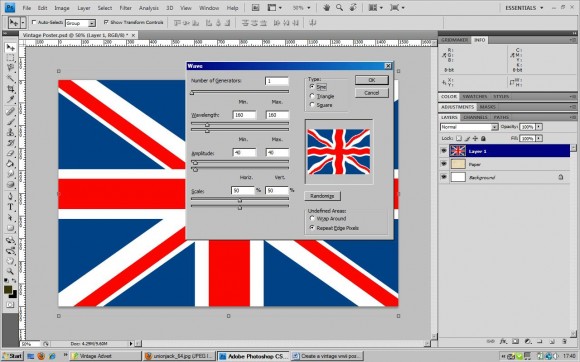
Task: Click the Randomize button
Action: tap(322, 196)
